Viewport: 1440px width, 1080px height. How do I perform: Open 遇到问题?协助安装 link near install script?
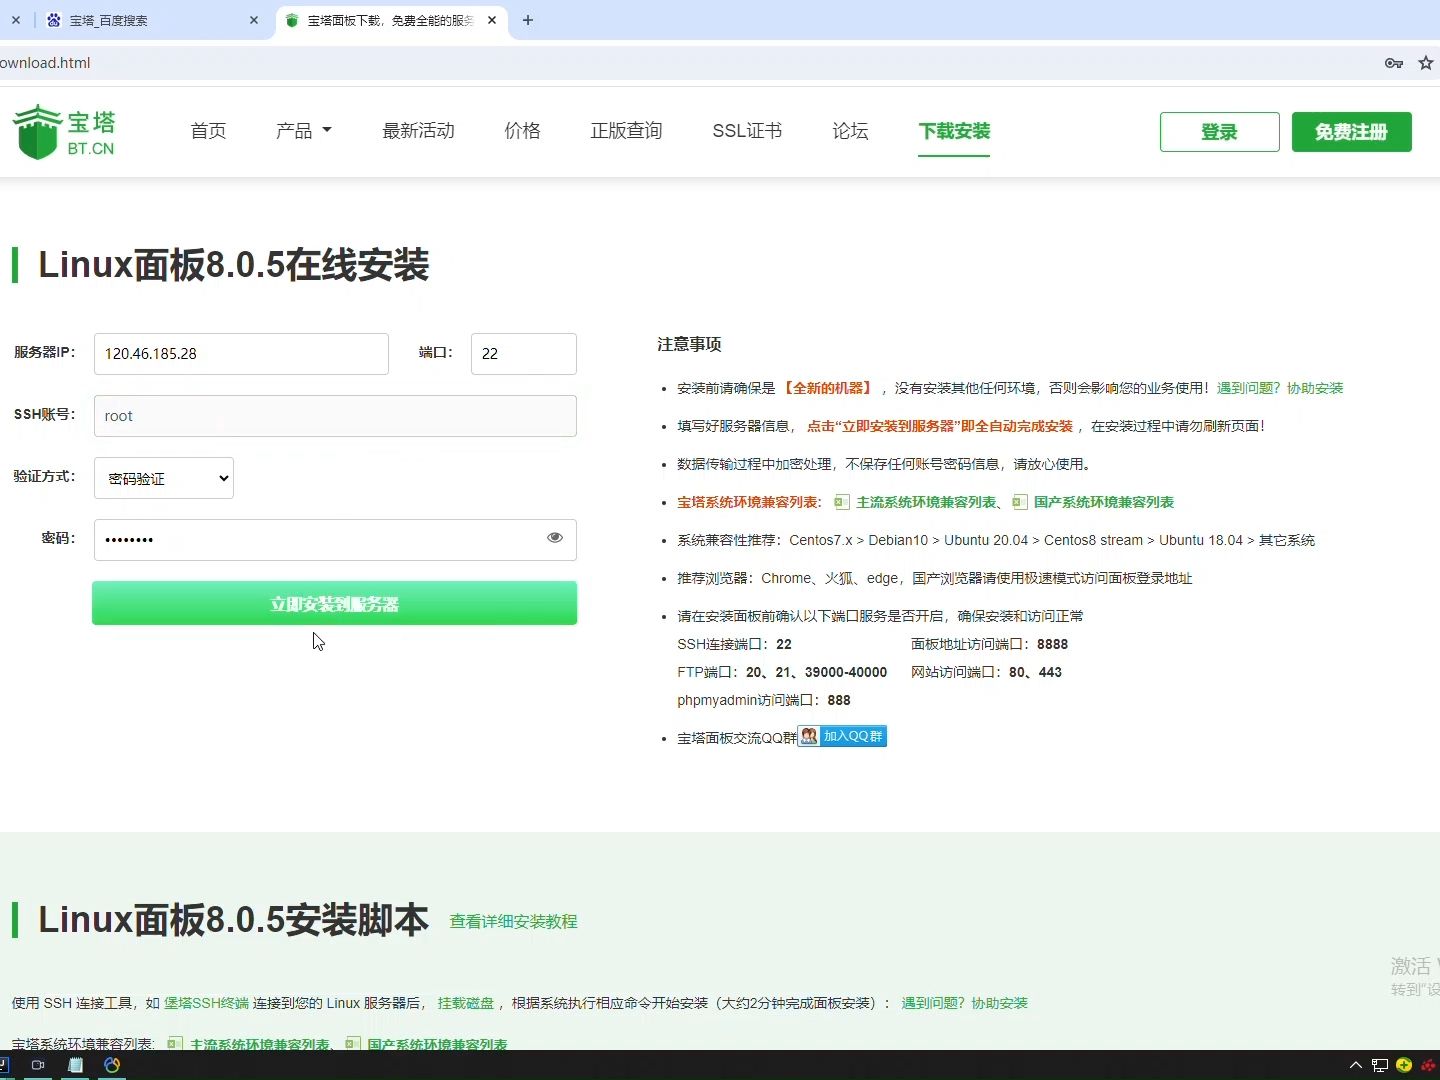(x=964, y=1003)
